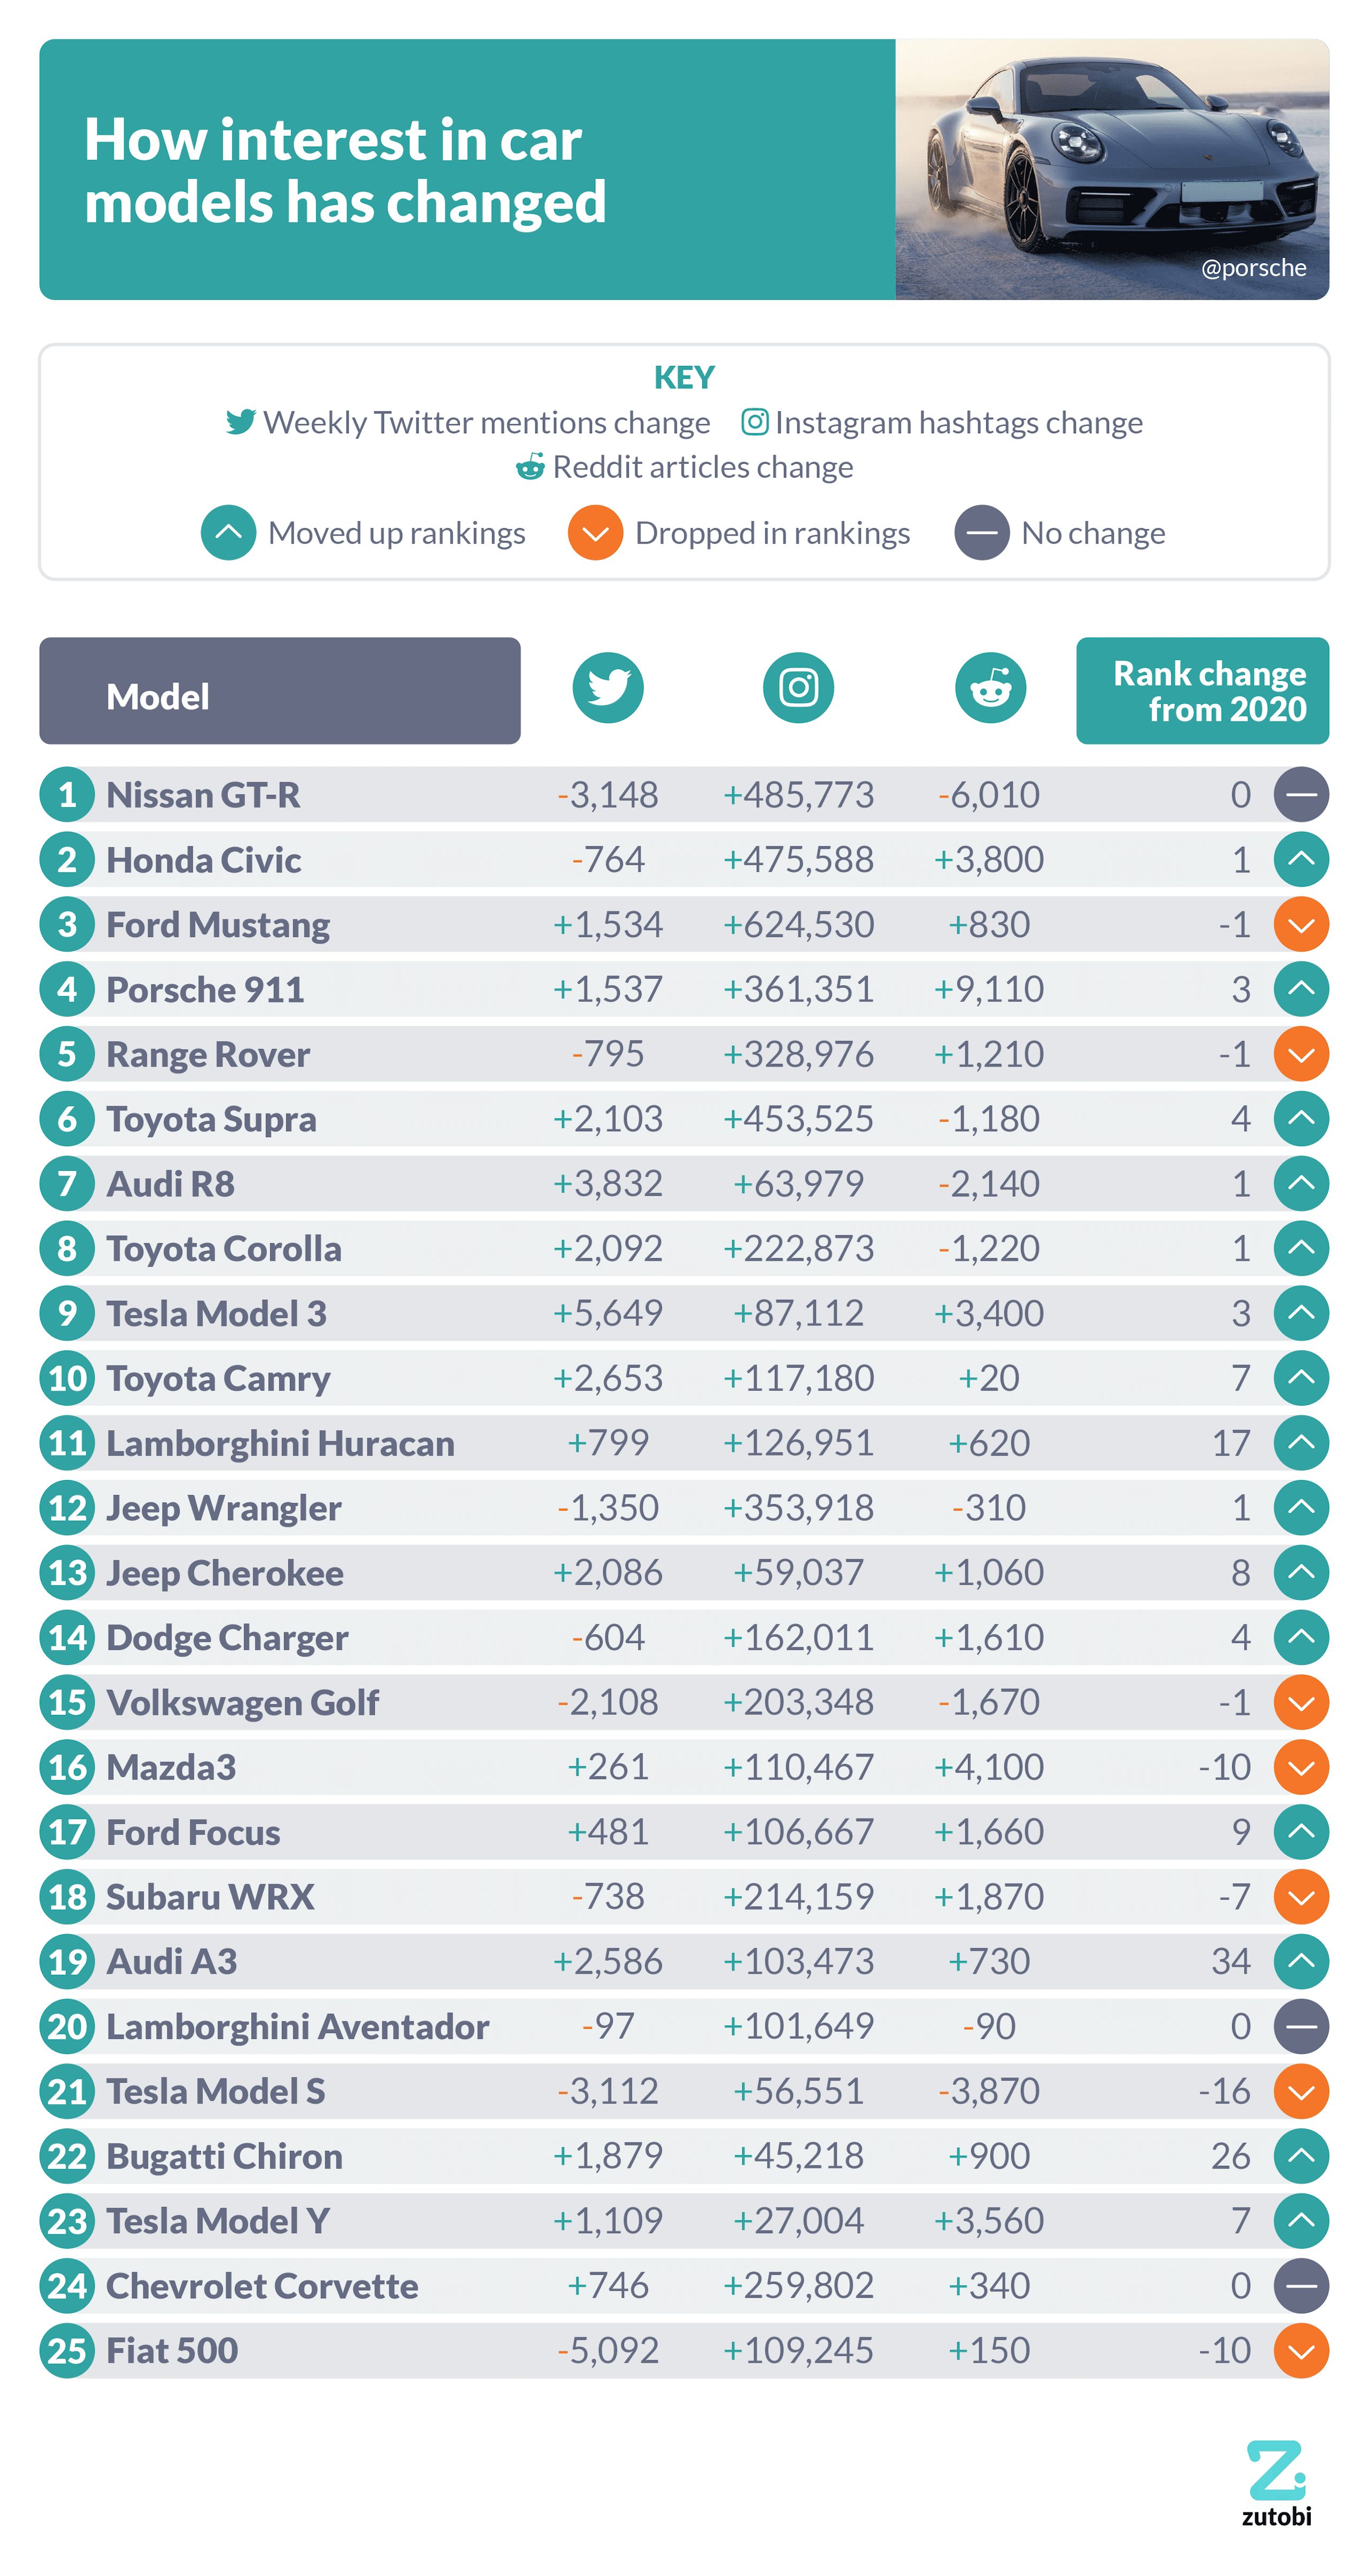The height and width of the screenshot is (2576, 1369).
Task: Click the Model column header
Action: [279, 691]
